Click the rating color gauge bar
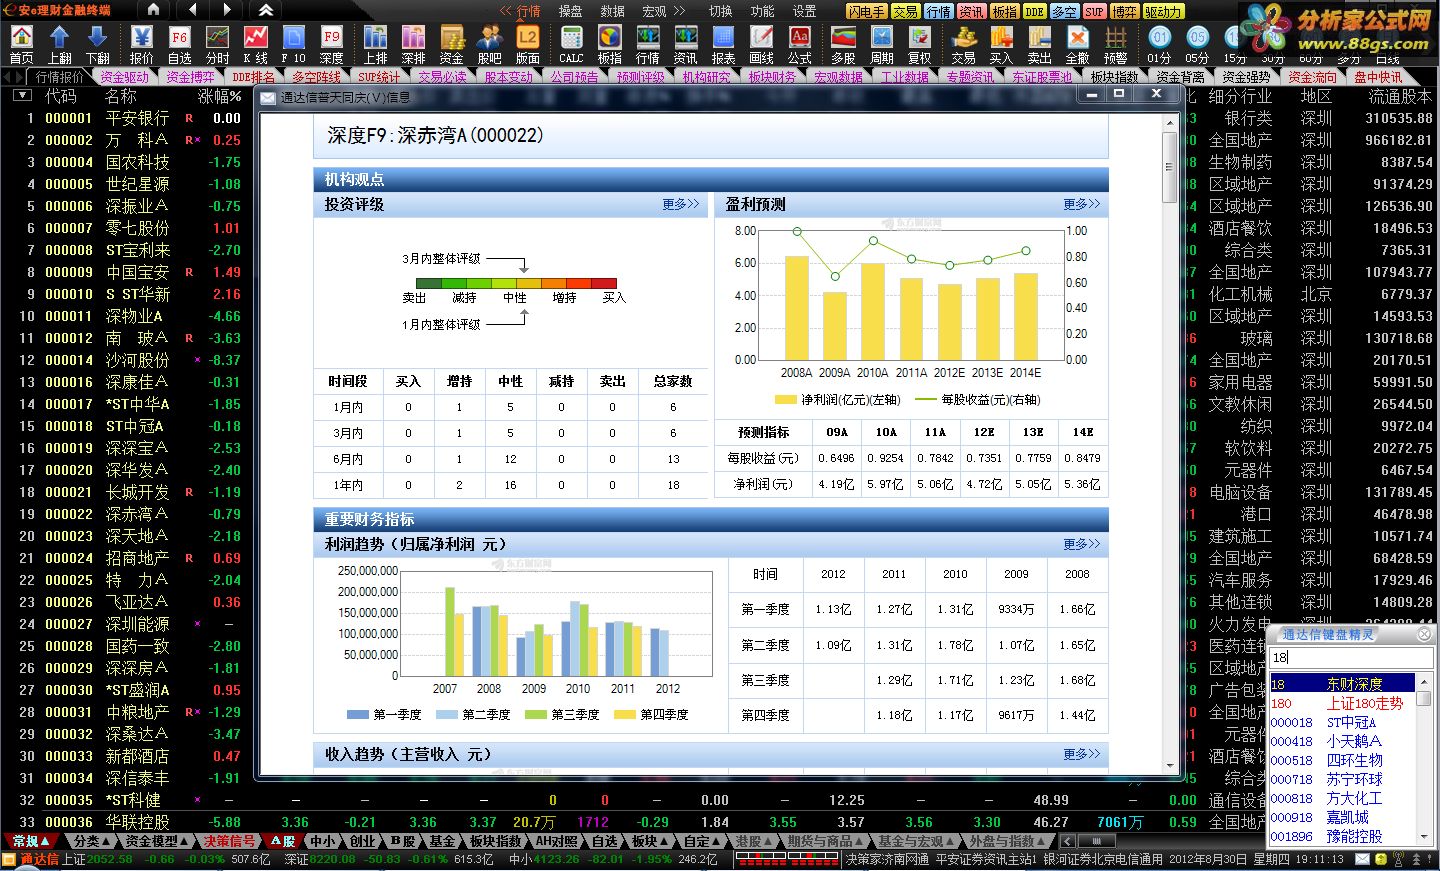Screen dimensions: 1440x871 point(516,283)
